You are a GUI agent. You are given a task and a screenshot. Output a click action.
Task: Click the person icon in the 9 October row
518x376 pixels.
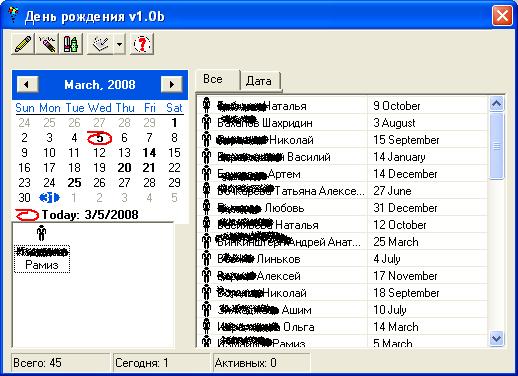click(x=207, y=105)
